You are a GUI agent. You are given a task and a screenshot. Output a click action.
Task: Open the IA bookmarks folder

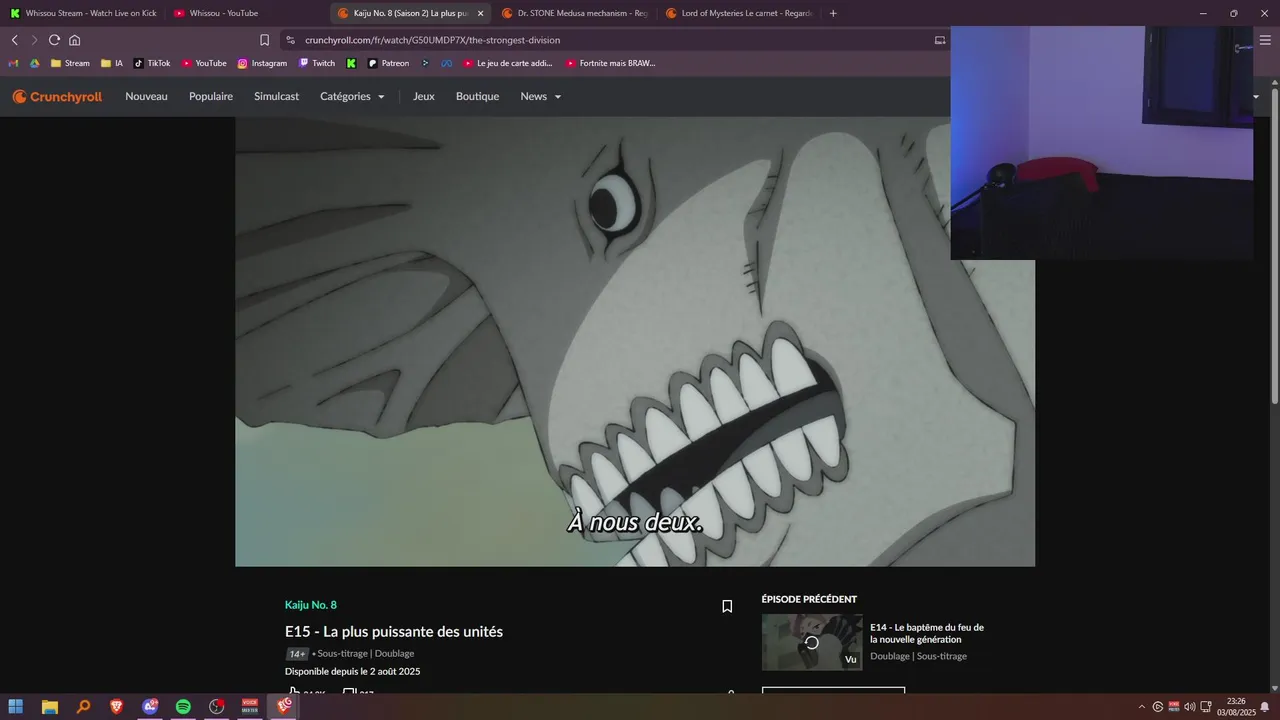point(112,63)
